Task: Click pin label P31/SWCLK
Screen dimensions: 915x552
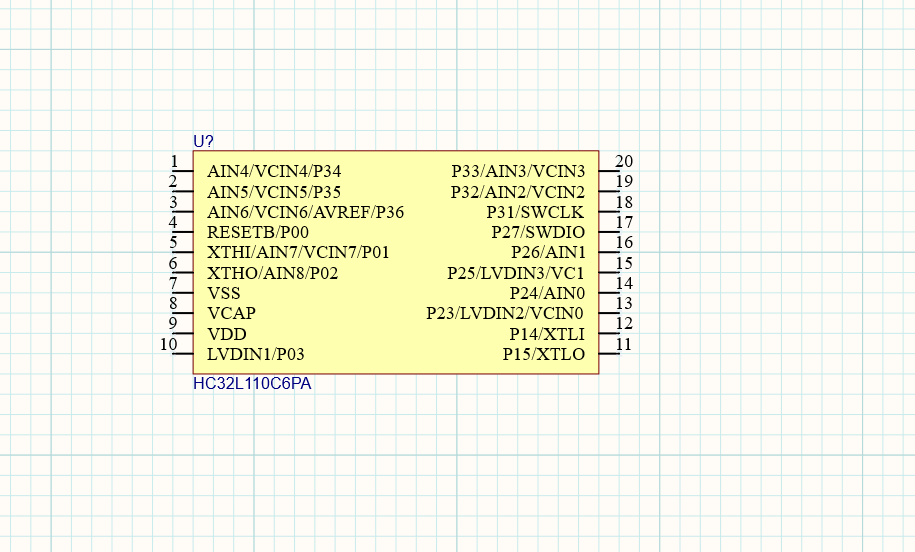Action: 536,212
